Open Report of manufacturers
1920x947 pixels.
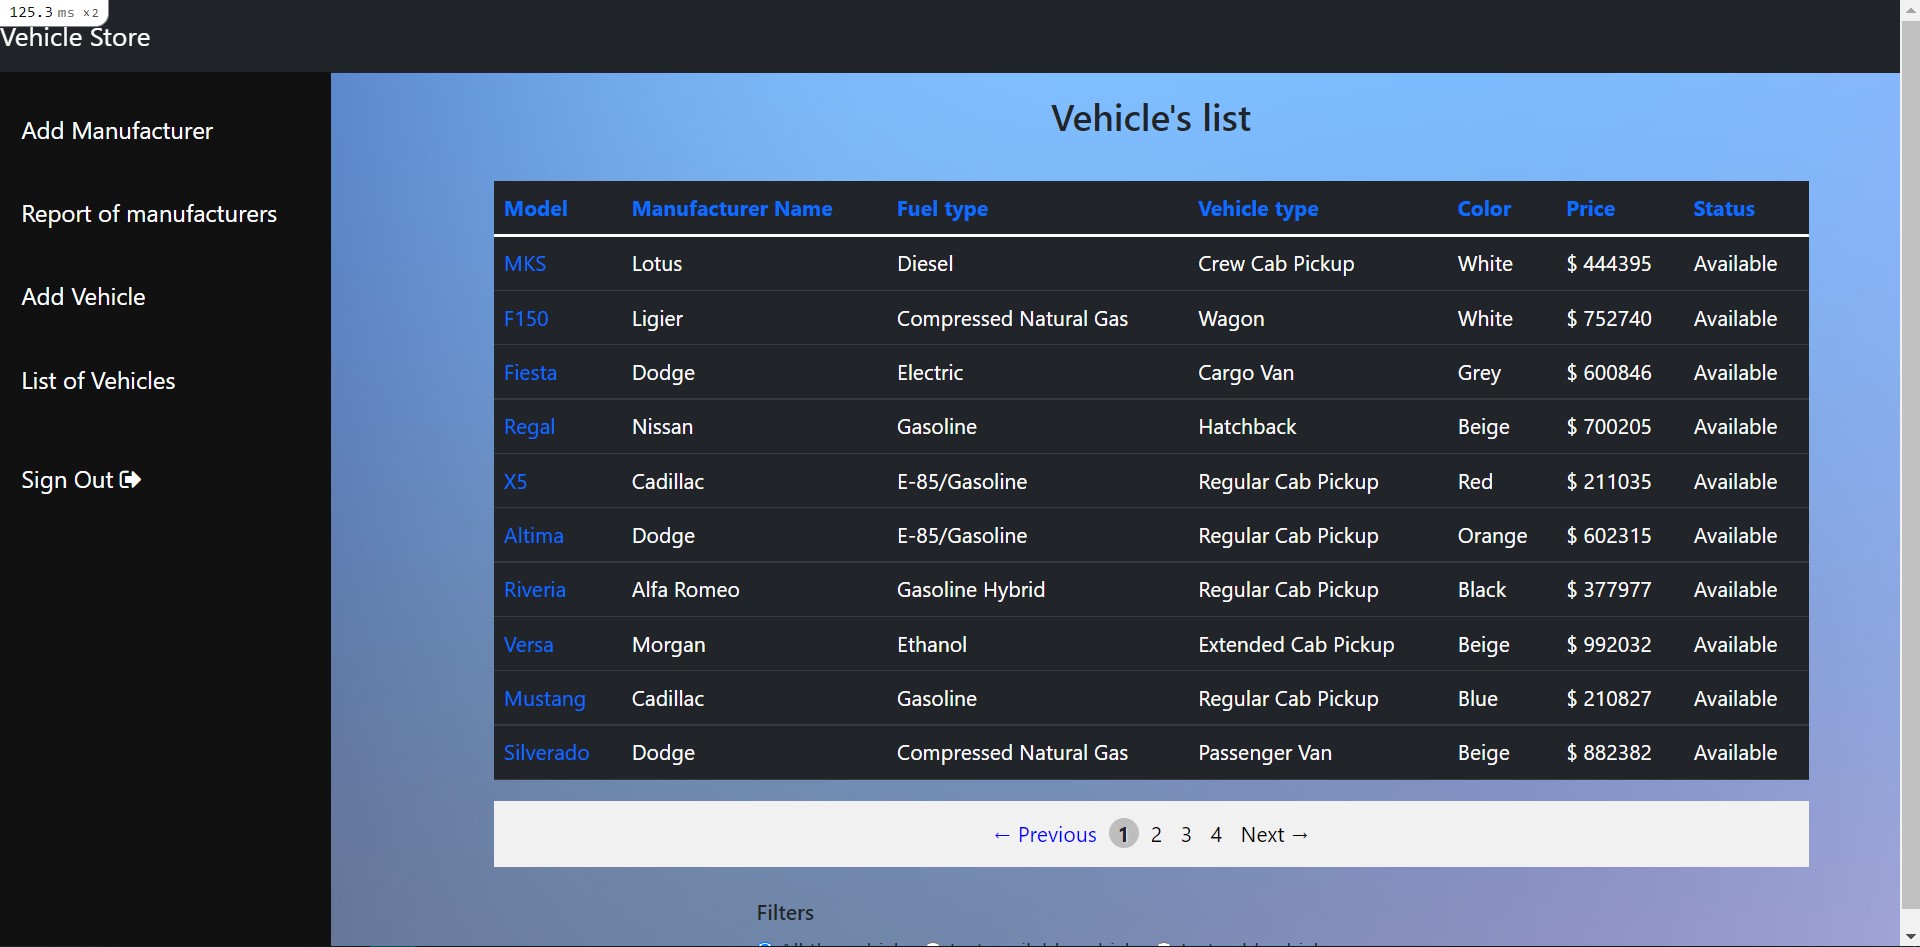[x=149, y=214]
